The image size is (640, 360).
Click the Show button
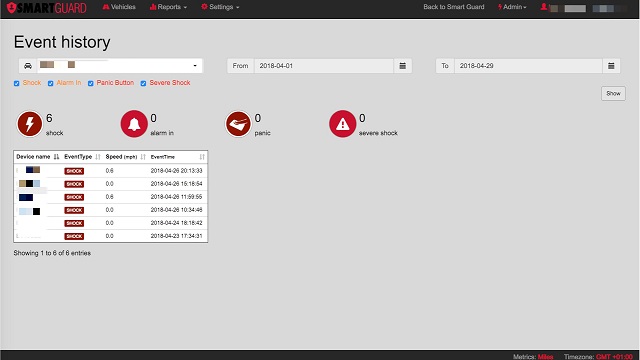click(x=613, y=93)
